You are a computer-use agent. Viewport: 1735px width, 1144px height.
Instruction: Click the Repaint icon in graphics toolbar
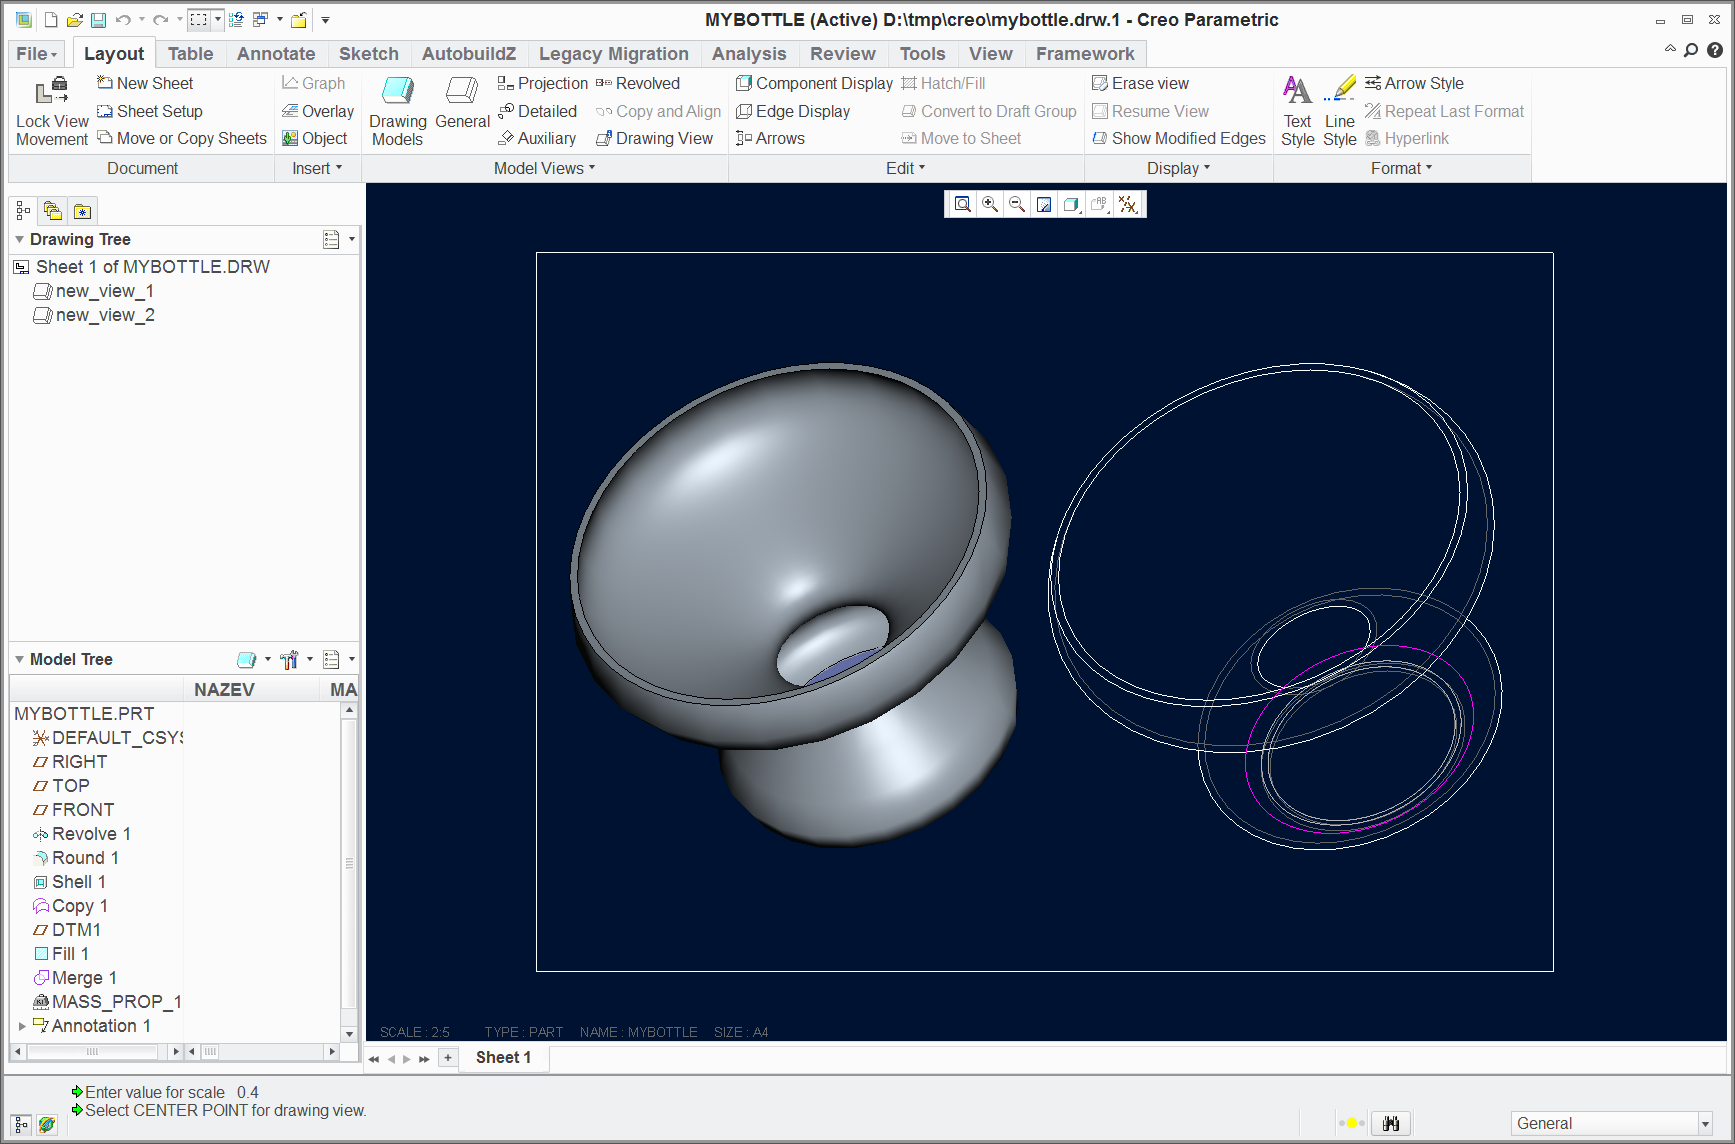(1044, 204)
